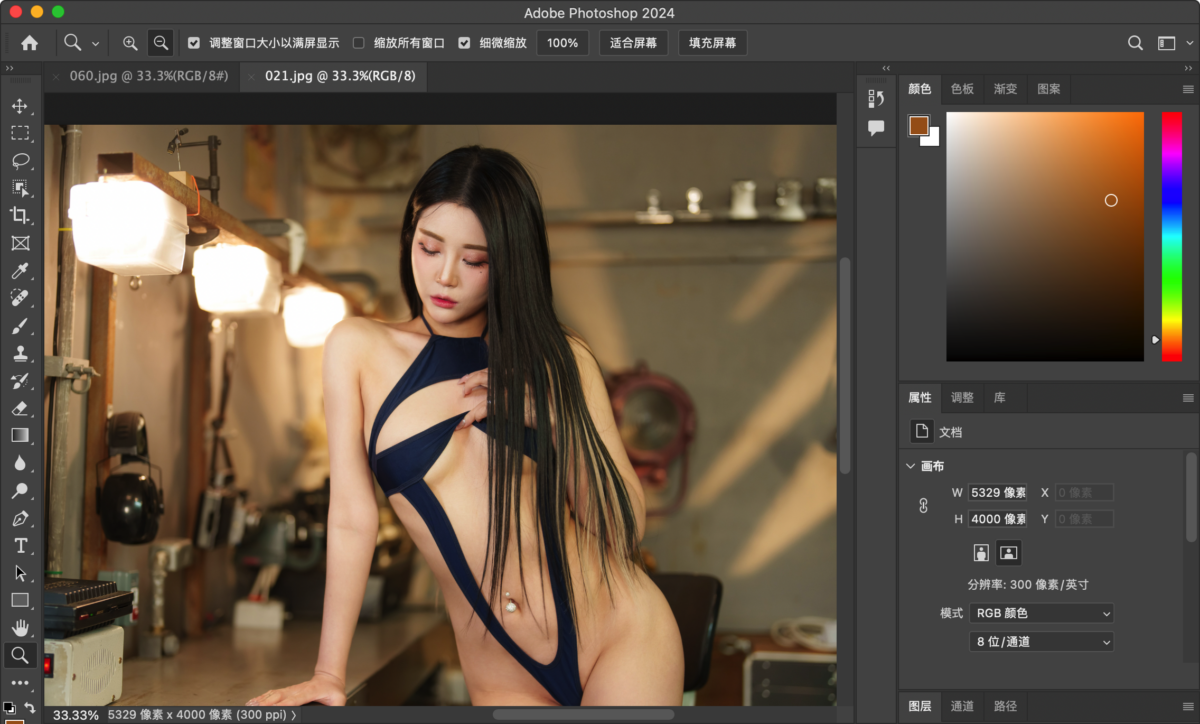
Task: Switch to the 库 tab
Action: tap(999, 397)
